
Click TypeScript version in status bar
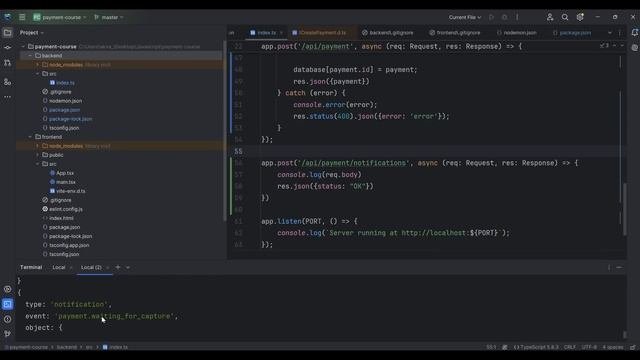(536, 347)
